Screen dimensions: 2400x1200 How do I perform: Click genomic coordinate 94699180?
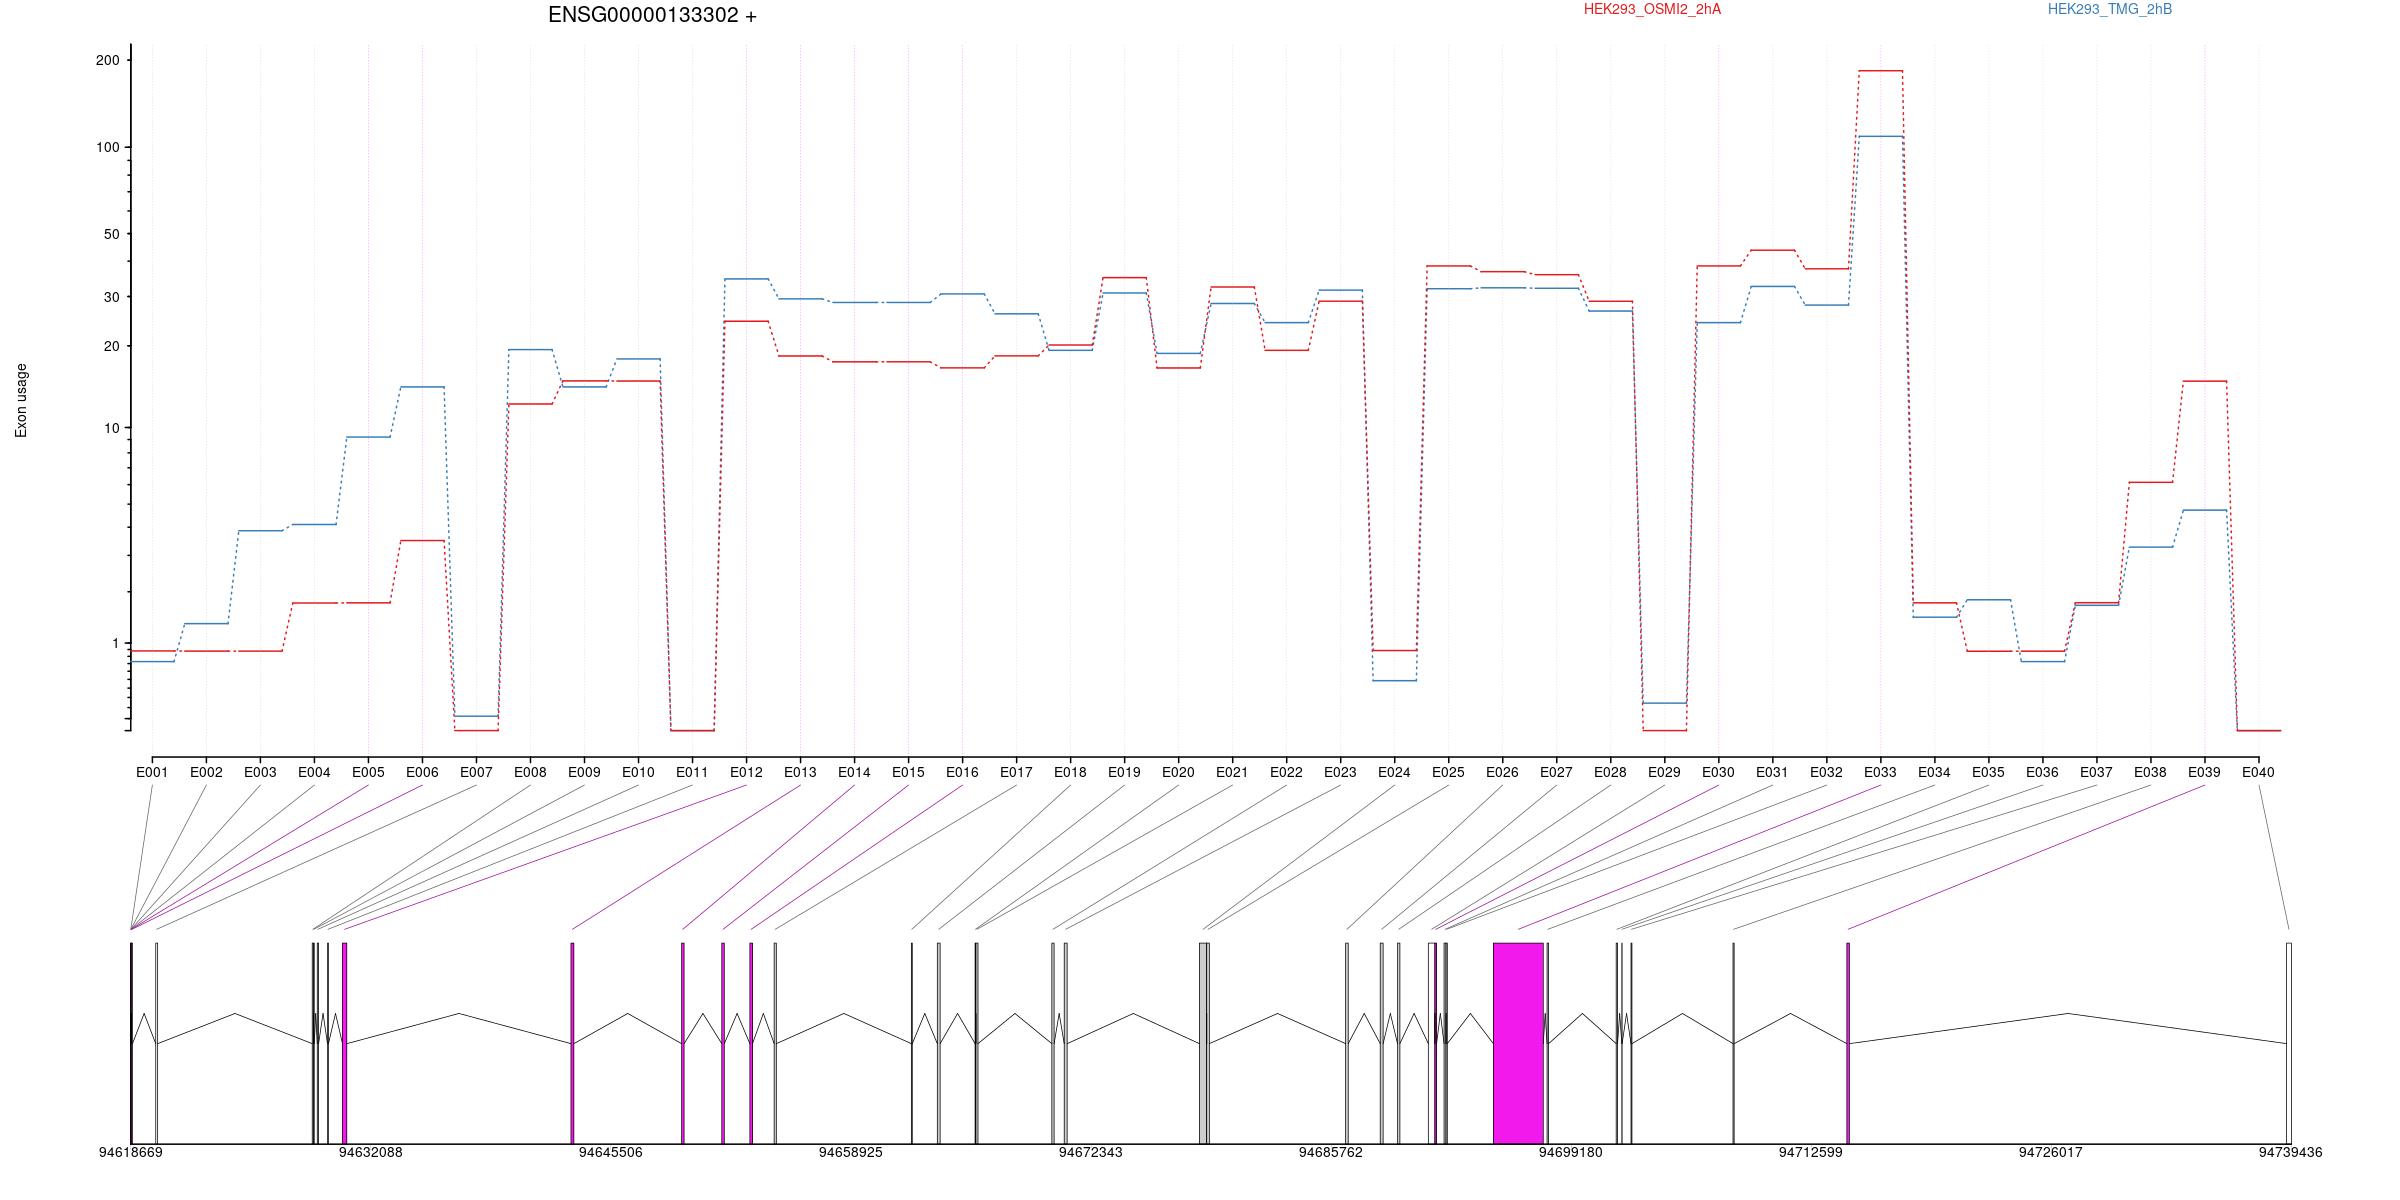pyautogui.click(x=1570, y=1153)
